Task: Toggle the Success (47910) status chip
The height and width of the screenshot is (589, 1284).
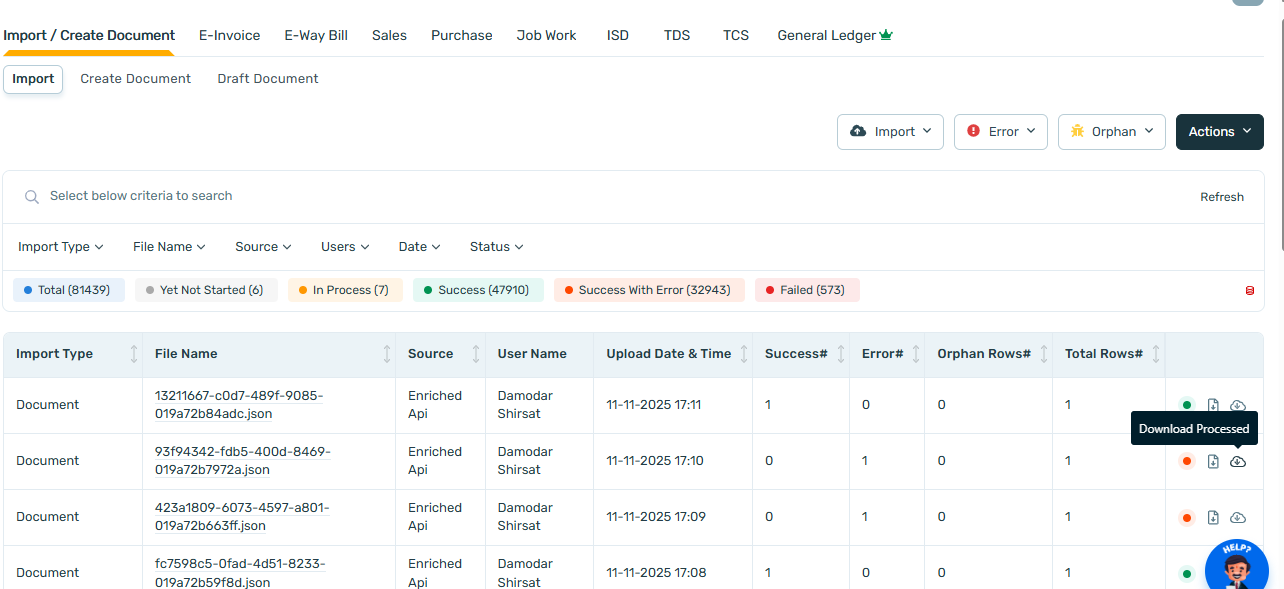Action: (477, 290)
